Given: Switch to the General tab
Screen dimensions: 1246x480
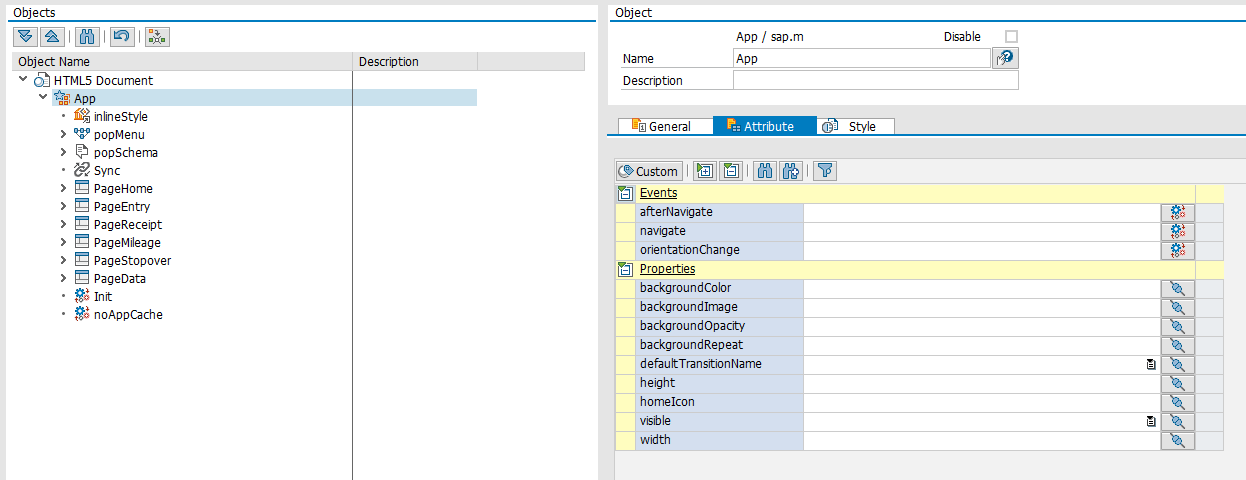Looking at the screenshot, I should pos(662,126).
